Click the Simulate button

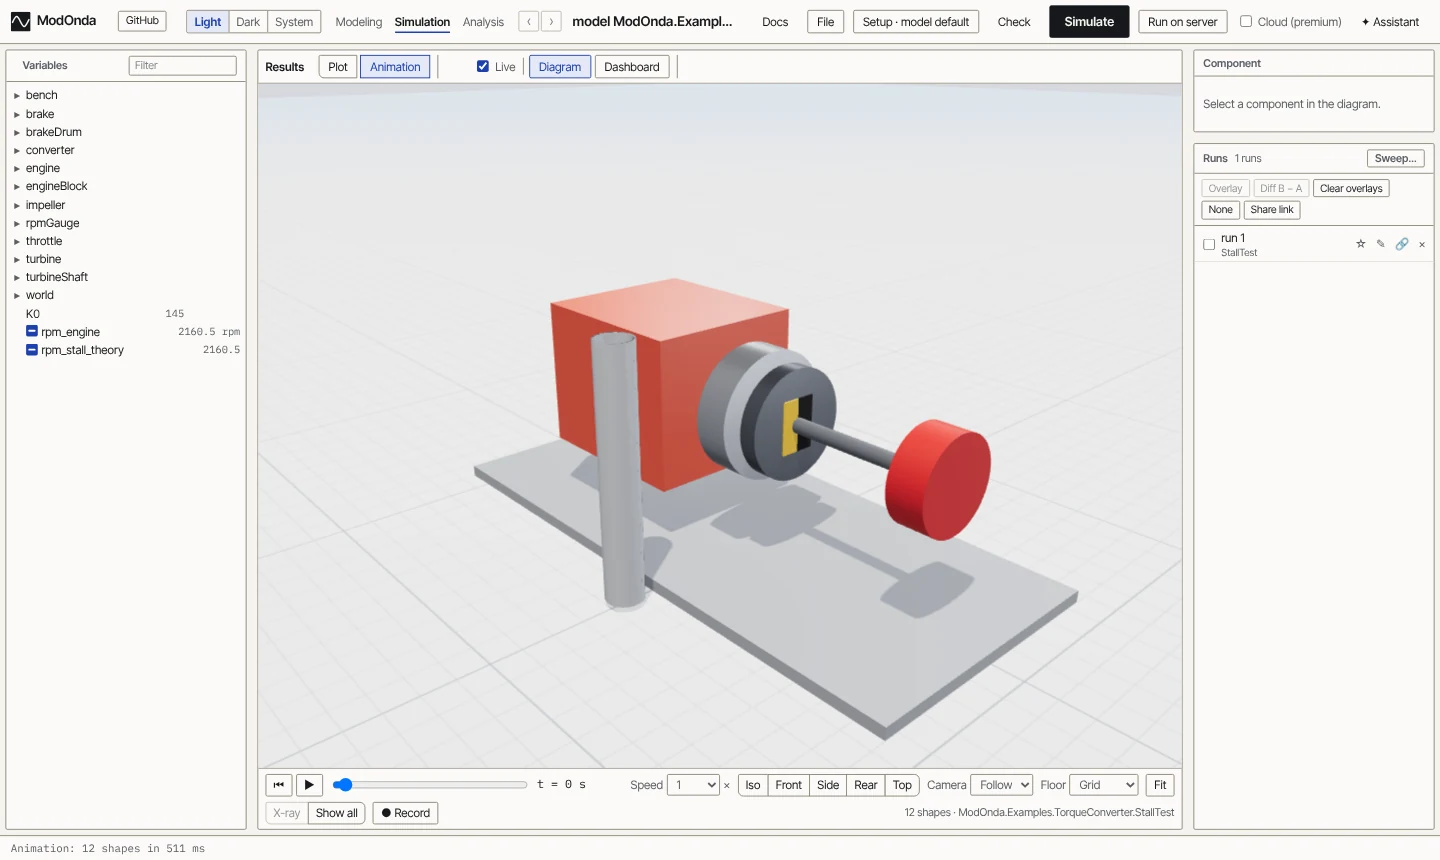point(1089,21)
